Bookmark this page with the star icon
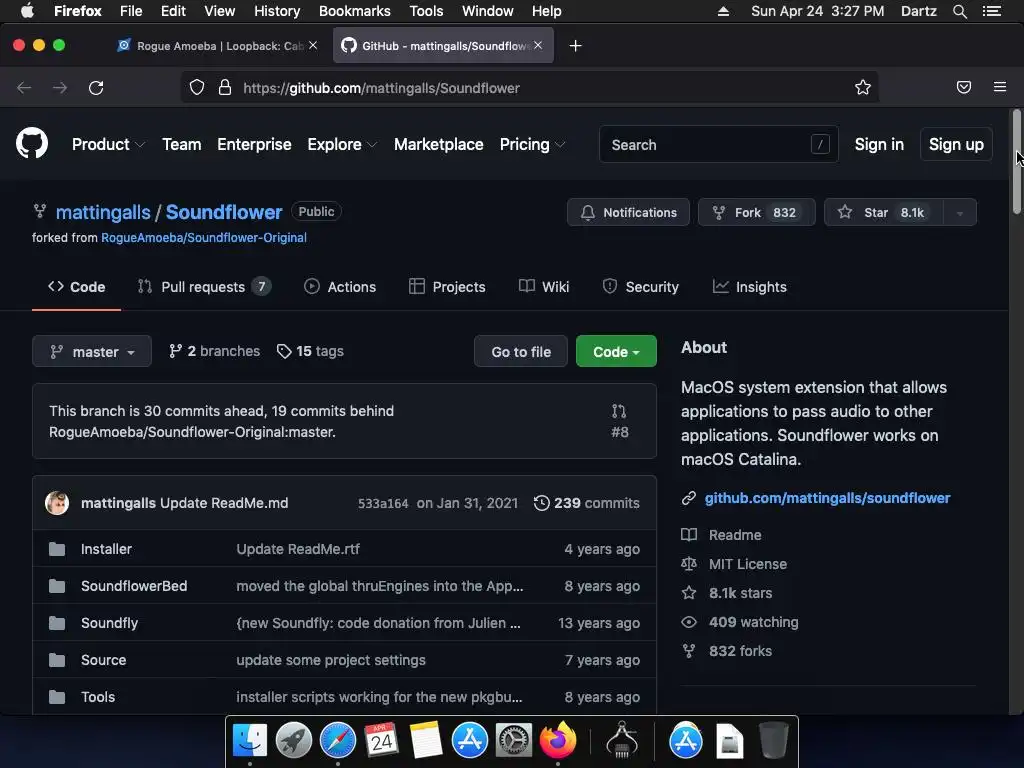The image size is (1024, 768). click(863, 88)
